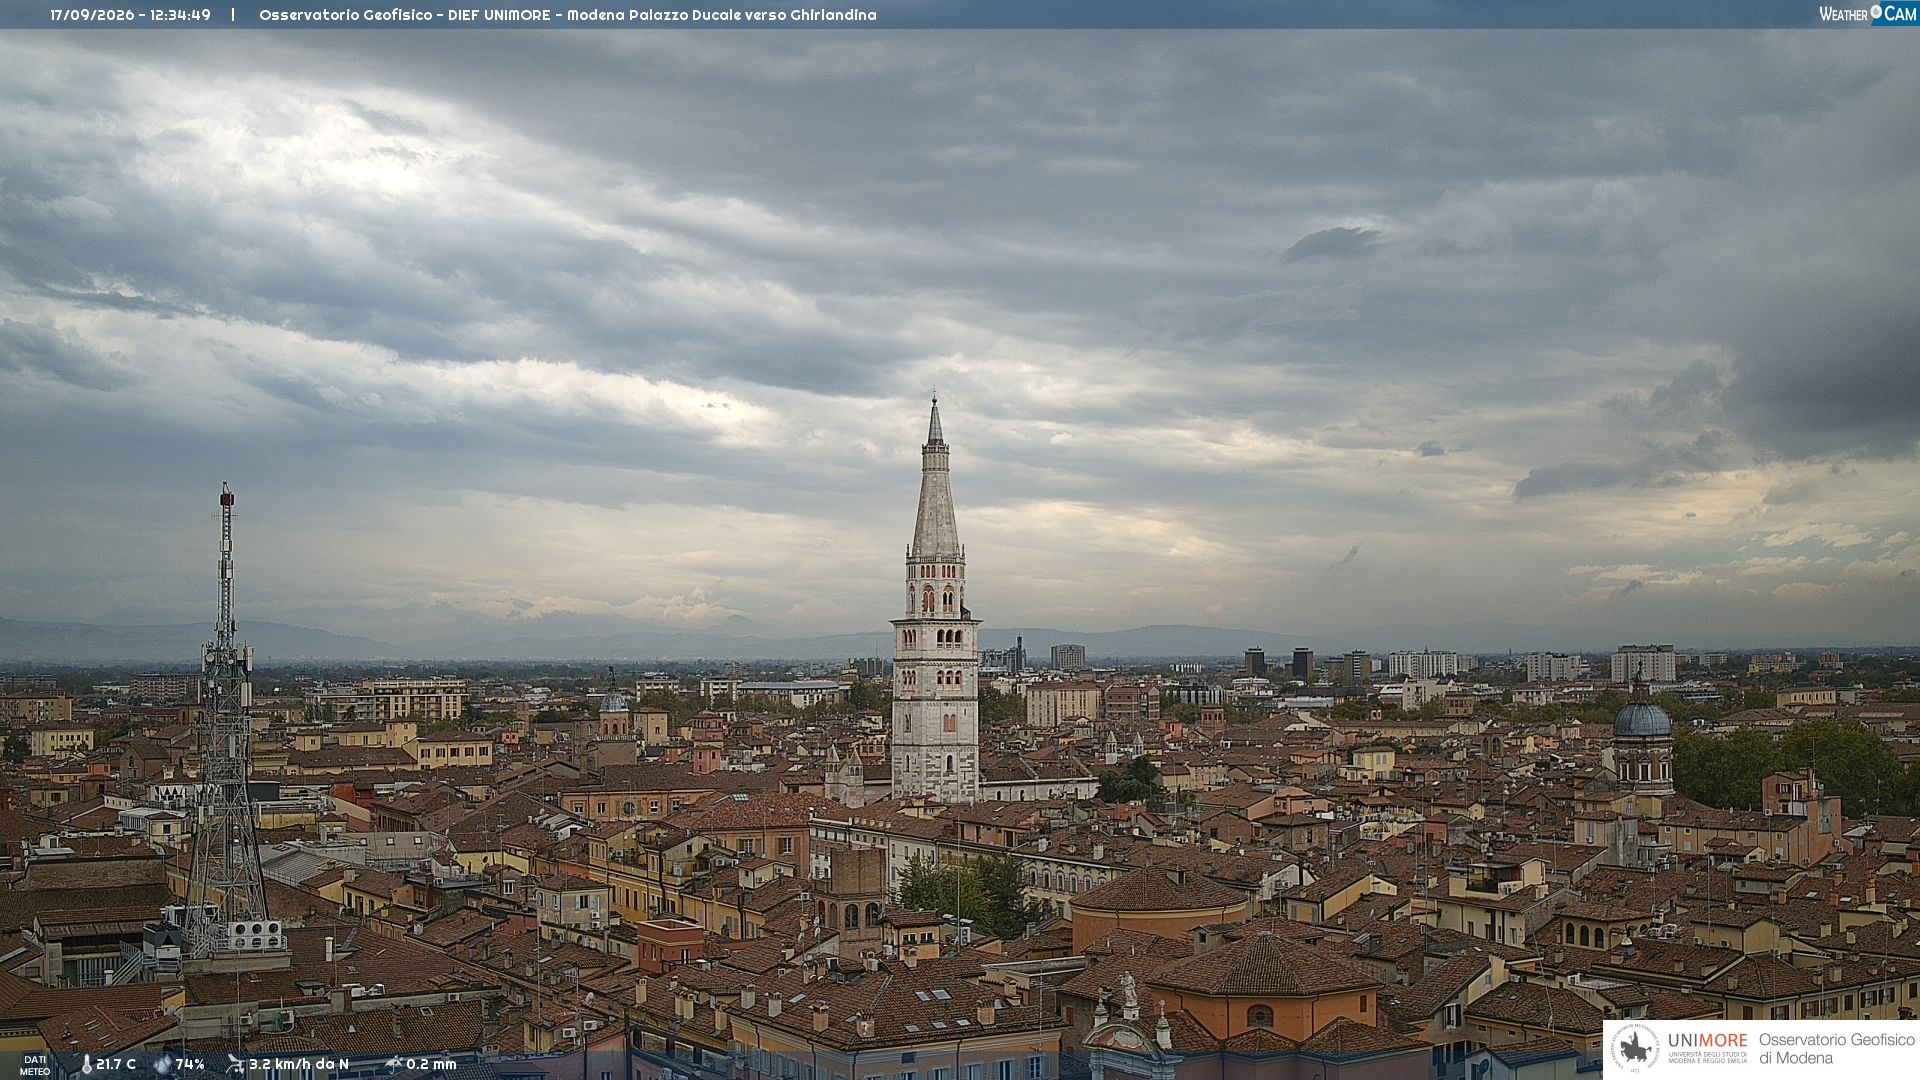Click the blue church dome
This screenshot has height=1080, width=1920.
click(x=1642, y=718)
